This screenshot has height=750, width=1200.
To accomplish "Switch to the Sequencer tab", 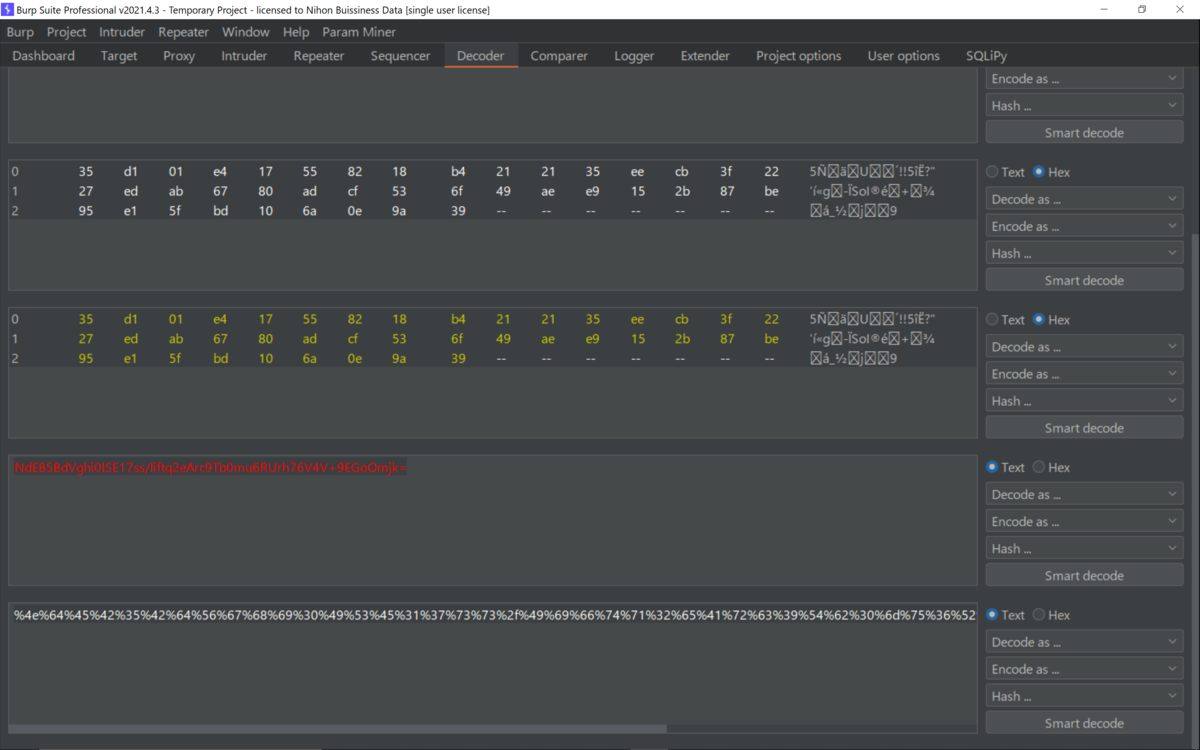I will click(x=400, y=56).
